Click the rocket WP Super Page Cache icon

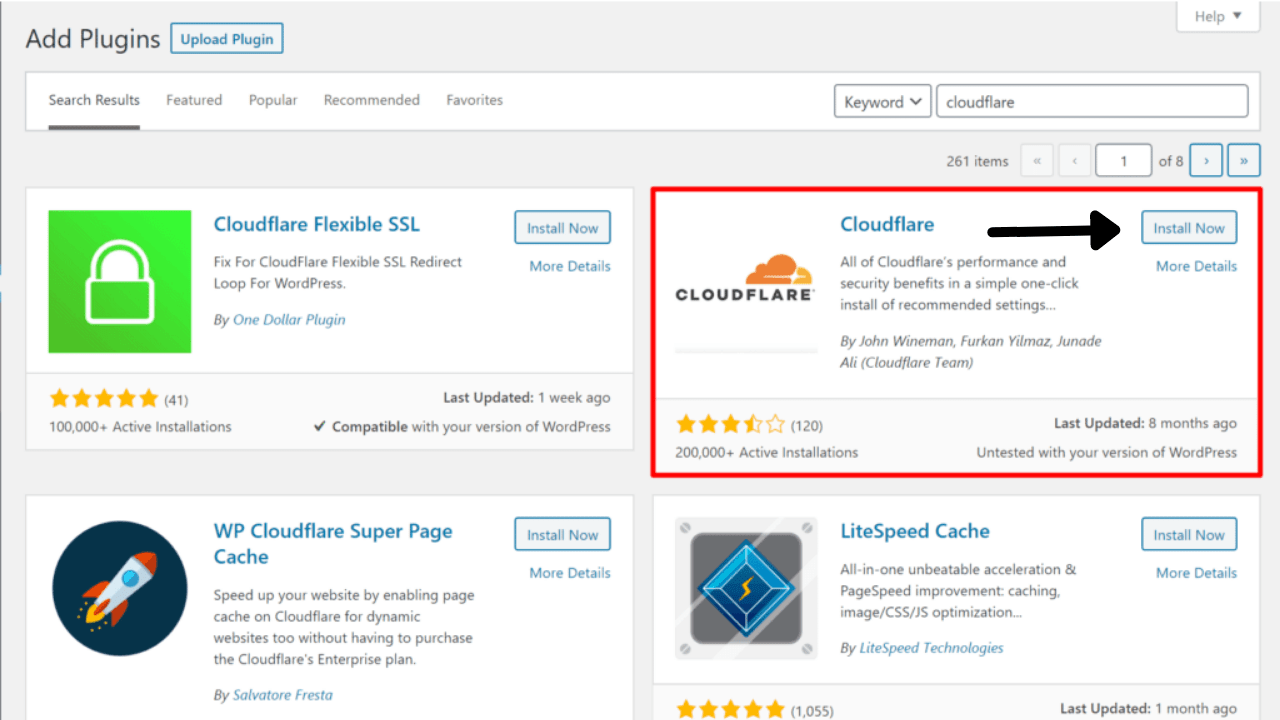click(x=120, y=588)
